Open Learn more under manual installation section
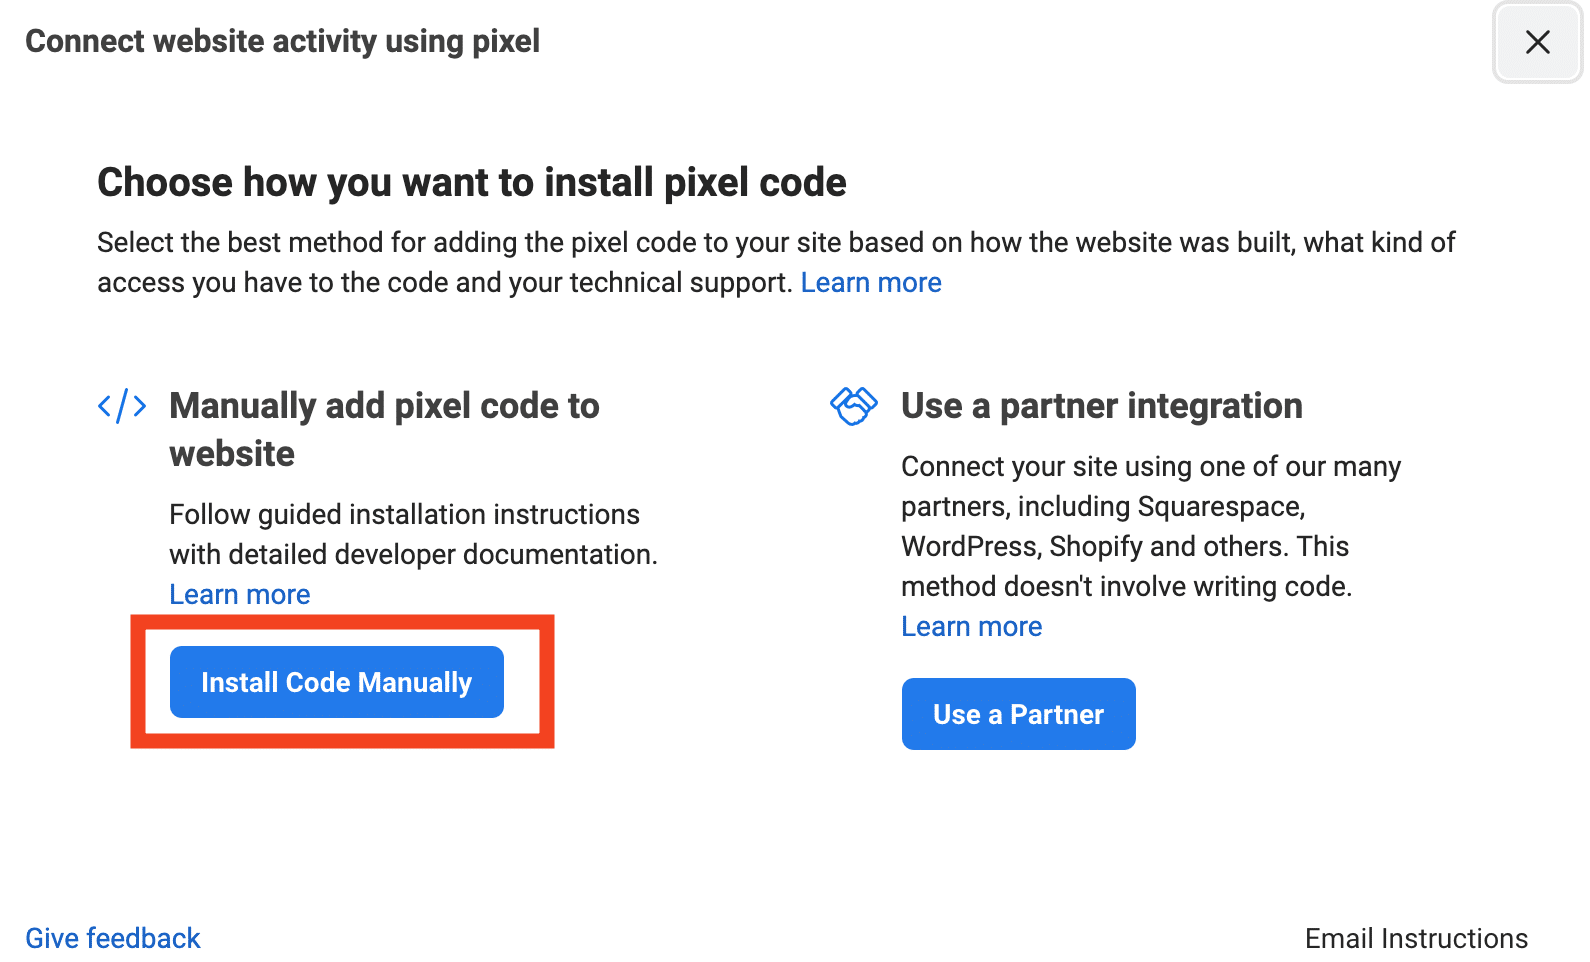 click(x=239, y=594)
